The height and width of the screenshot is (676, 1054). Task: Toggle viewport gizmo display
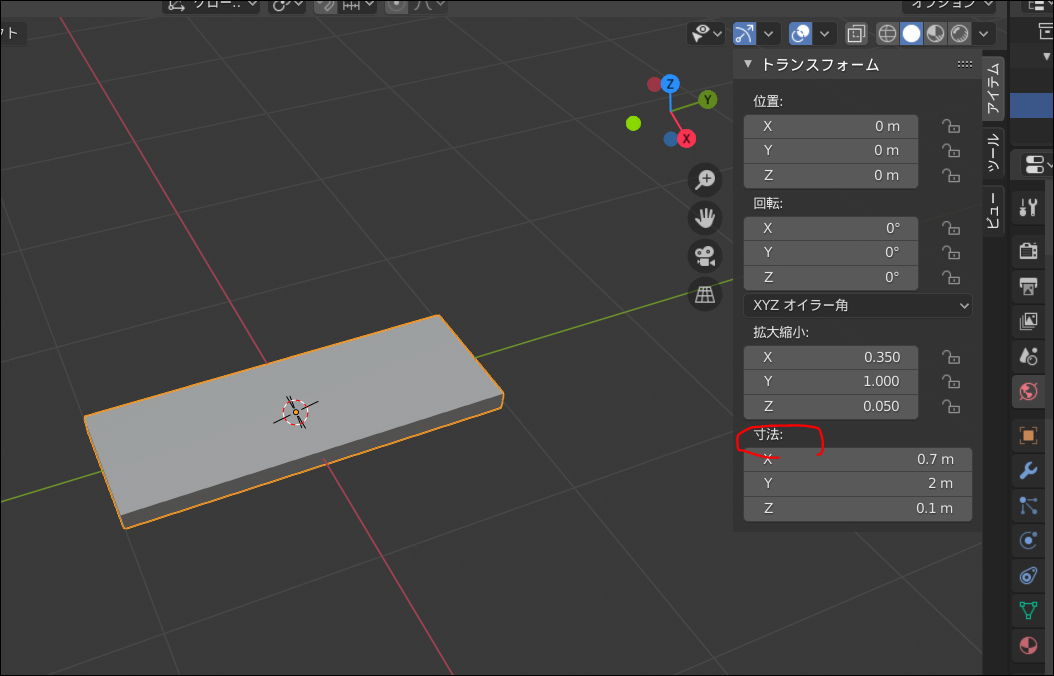[744, 34]
